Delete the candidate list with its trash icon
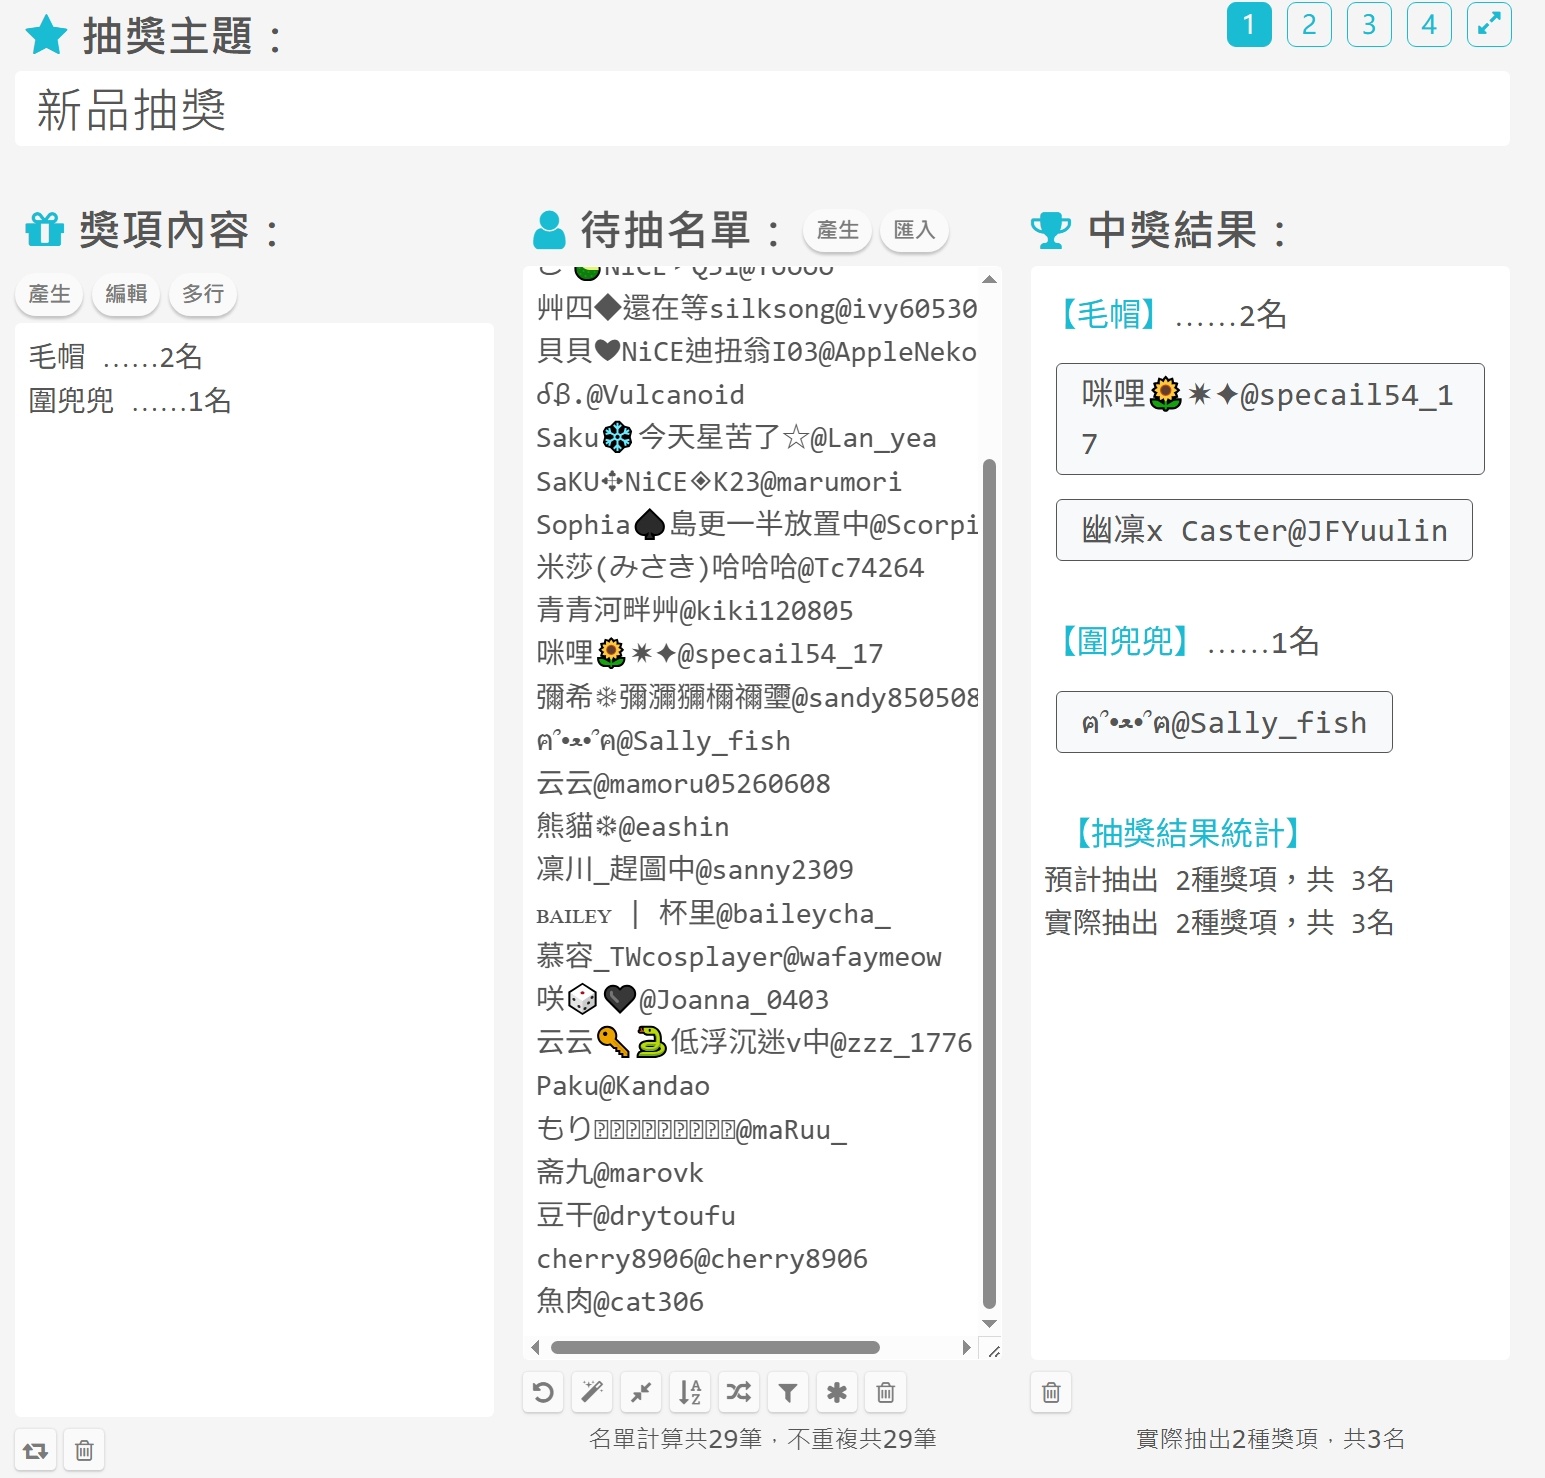The width and height of the screenshot is (1545, 1478). pyautogui.click(x=885, y=1392)
